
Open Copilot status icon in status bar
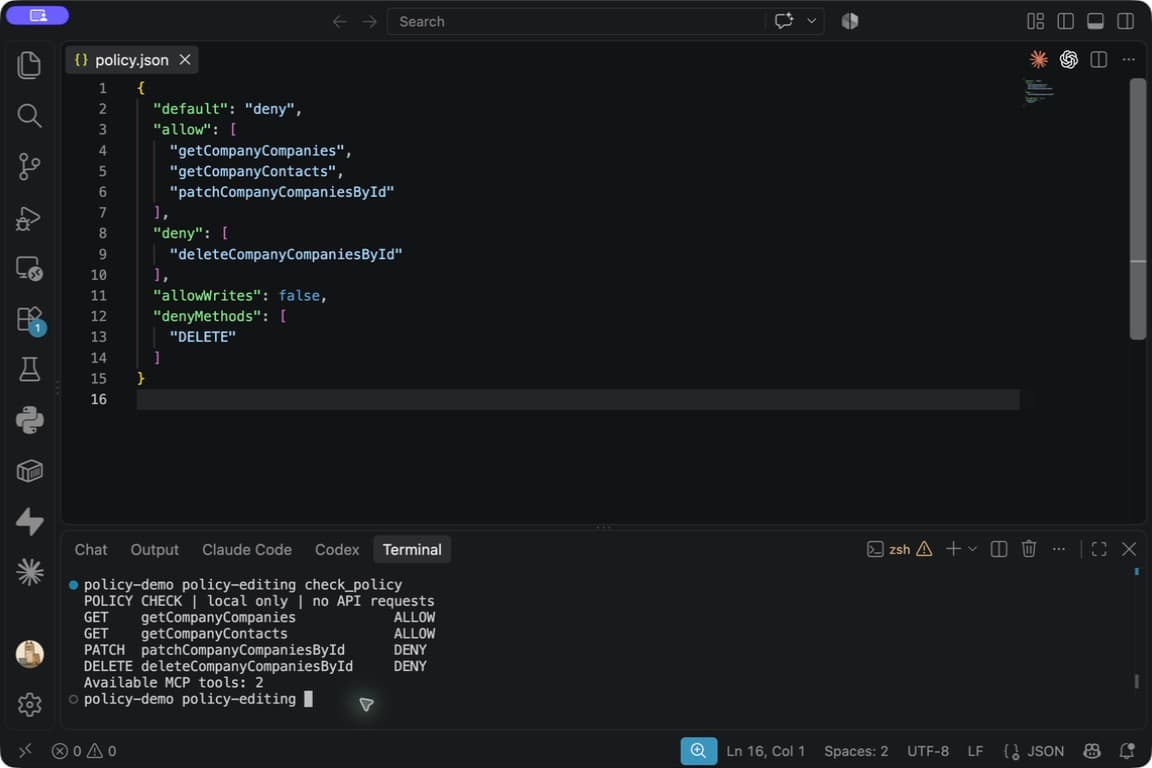1092,750
